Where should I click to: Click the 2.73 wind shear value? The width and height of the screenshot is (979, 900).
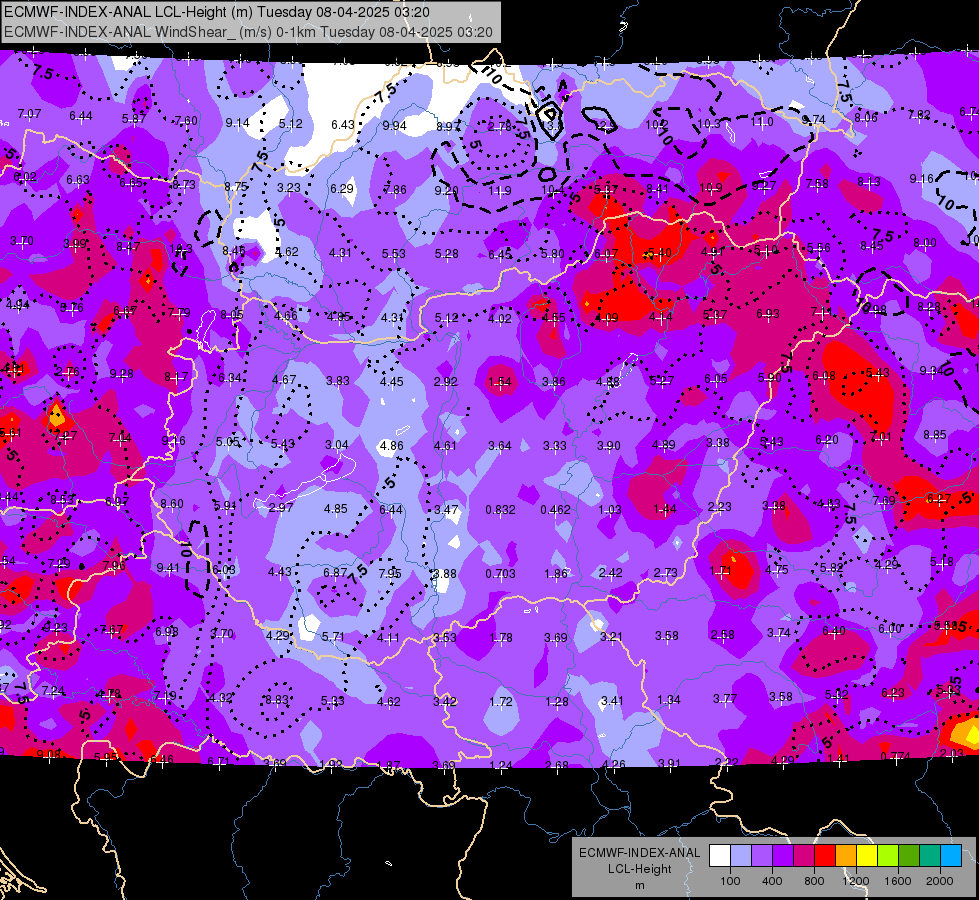pyautogui.click(x=666, y=573)
